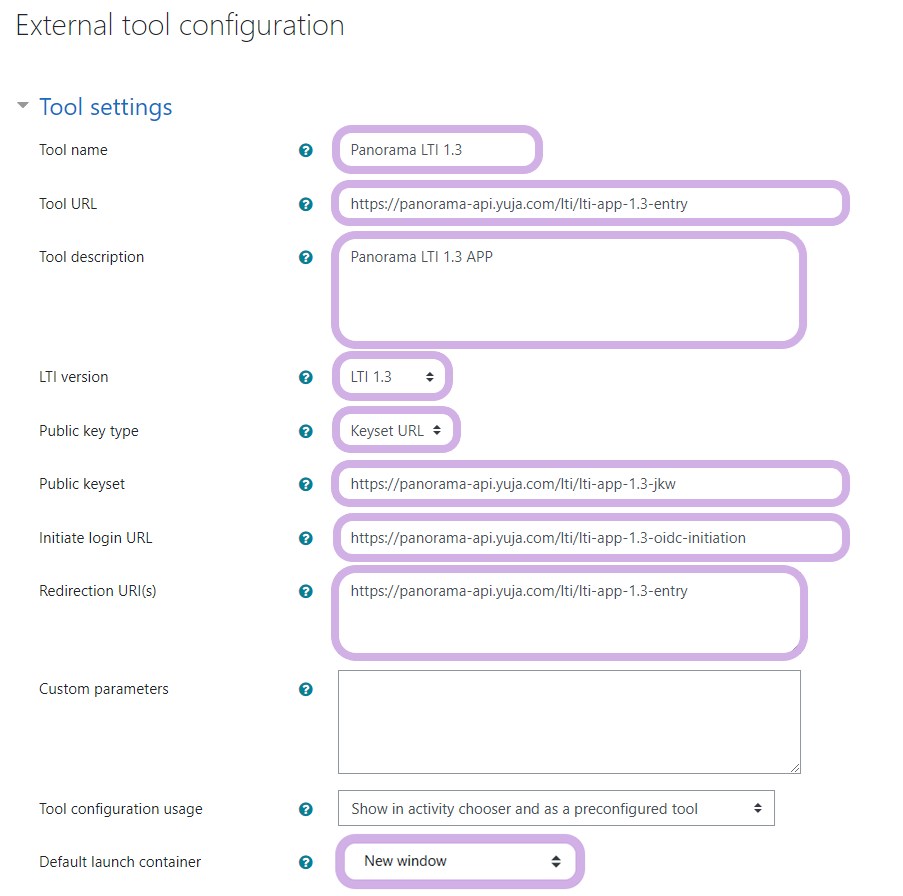
Task: Click the Tool name text field
Action: pyautogui.click(x=437, y=151)
